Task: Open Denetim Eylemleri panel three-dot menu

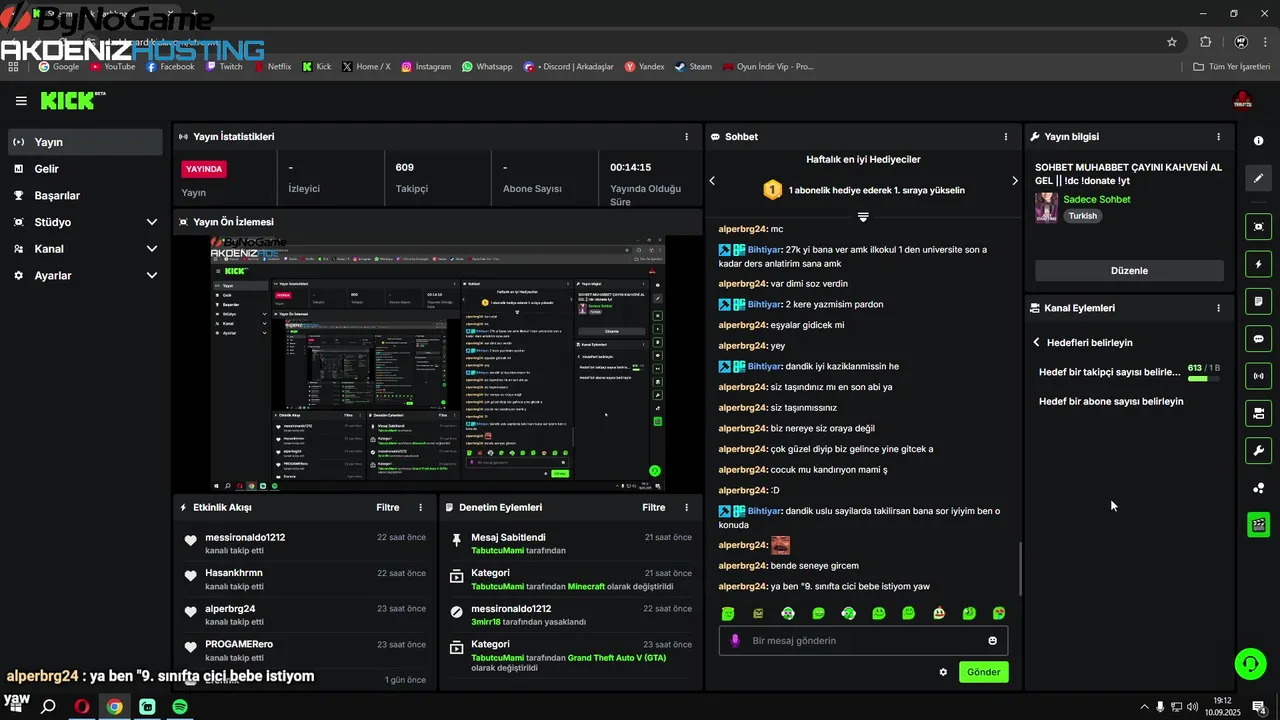Action: tap(686, 507)
